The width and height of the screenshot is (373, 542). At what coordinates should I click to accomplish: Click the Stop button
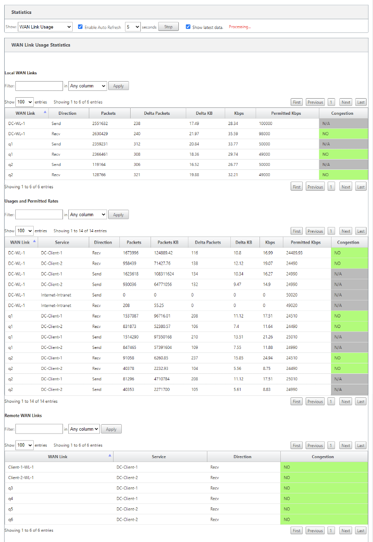point(168,27)
